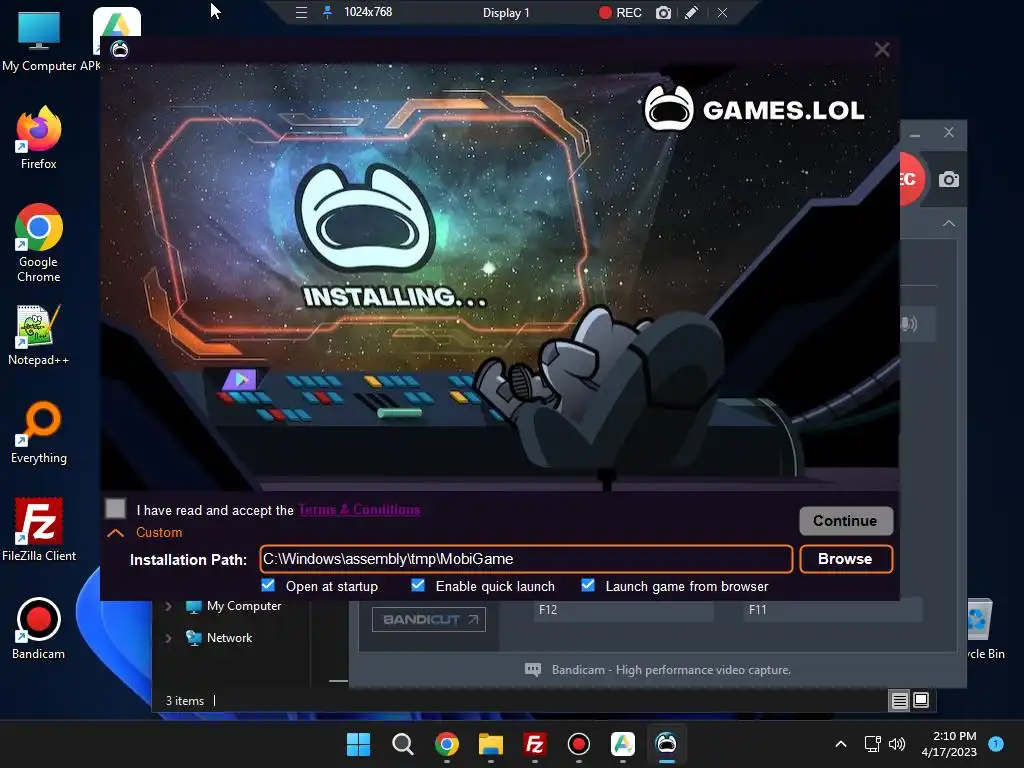The image size is (1024, 768).
Task: Open the Google Drive-style taskbar app
Action: 622,744
